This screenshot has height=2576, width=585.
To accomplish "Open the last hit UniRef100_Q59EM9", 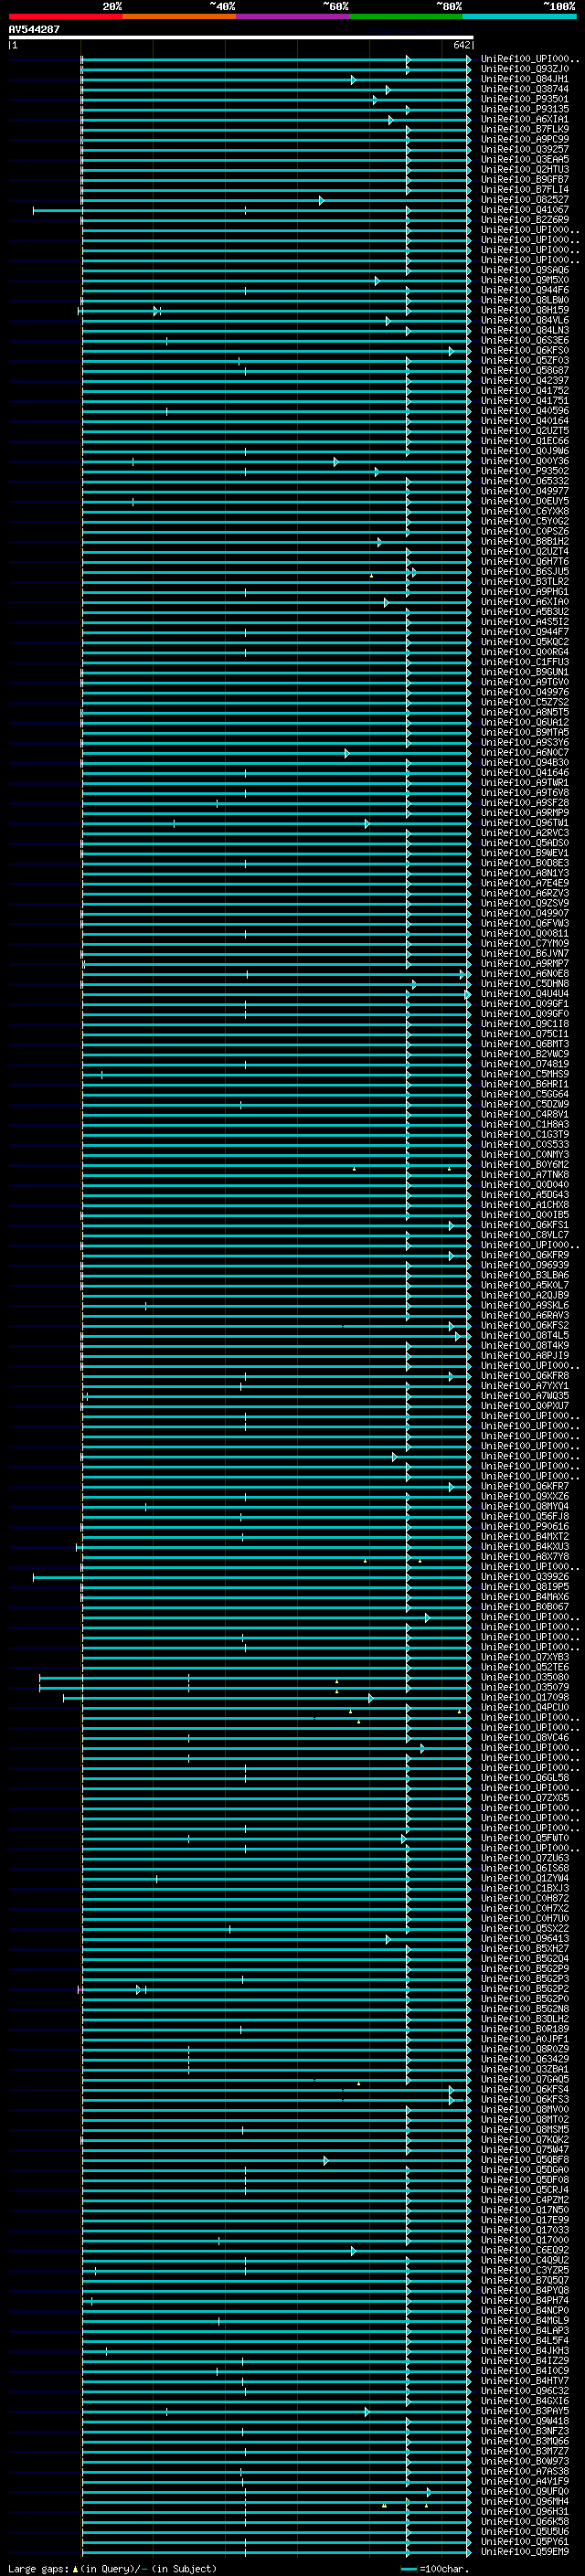I will (525, 2552).
